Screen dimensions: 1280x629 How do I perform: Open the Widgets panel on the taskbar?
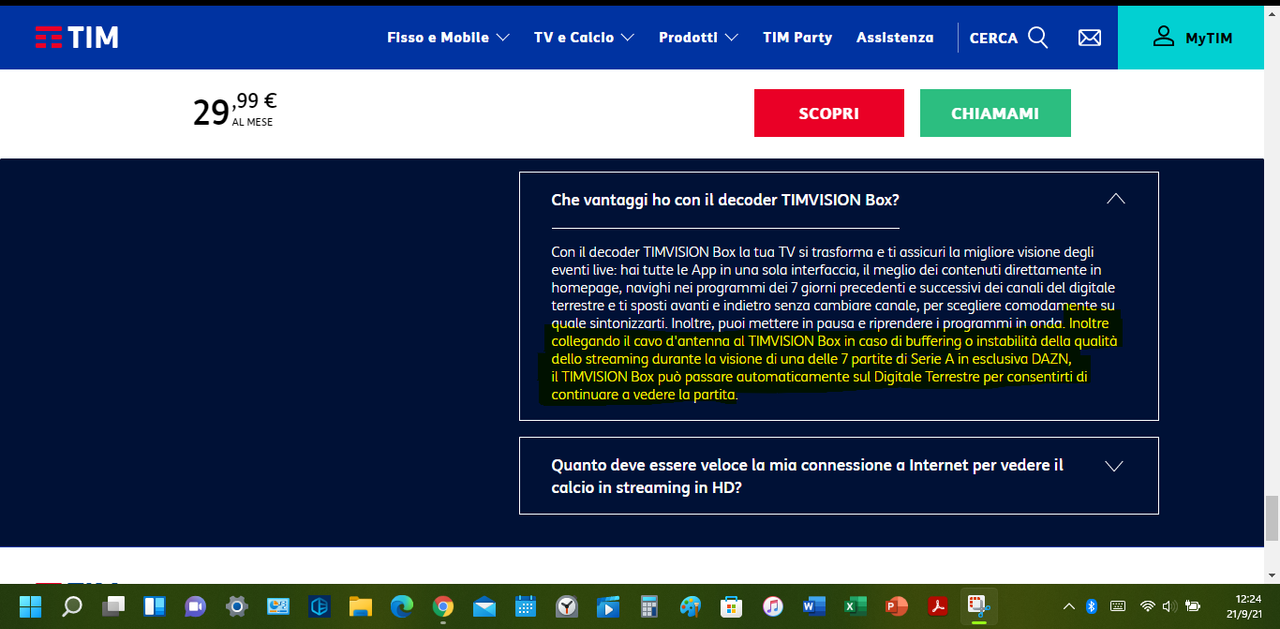pos(154,606)
